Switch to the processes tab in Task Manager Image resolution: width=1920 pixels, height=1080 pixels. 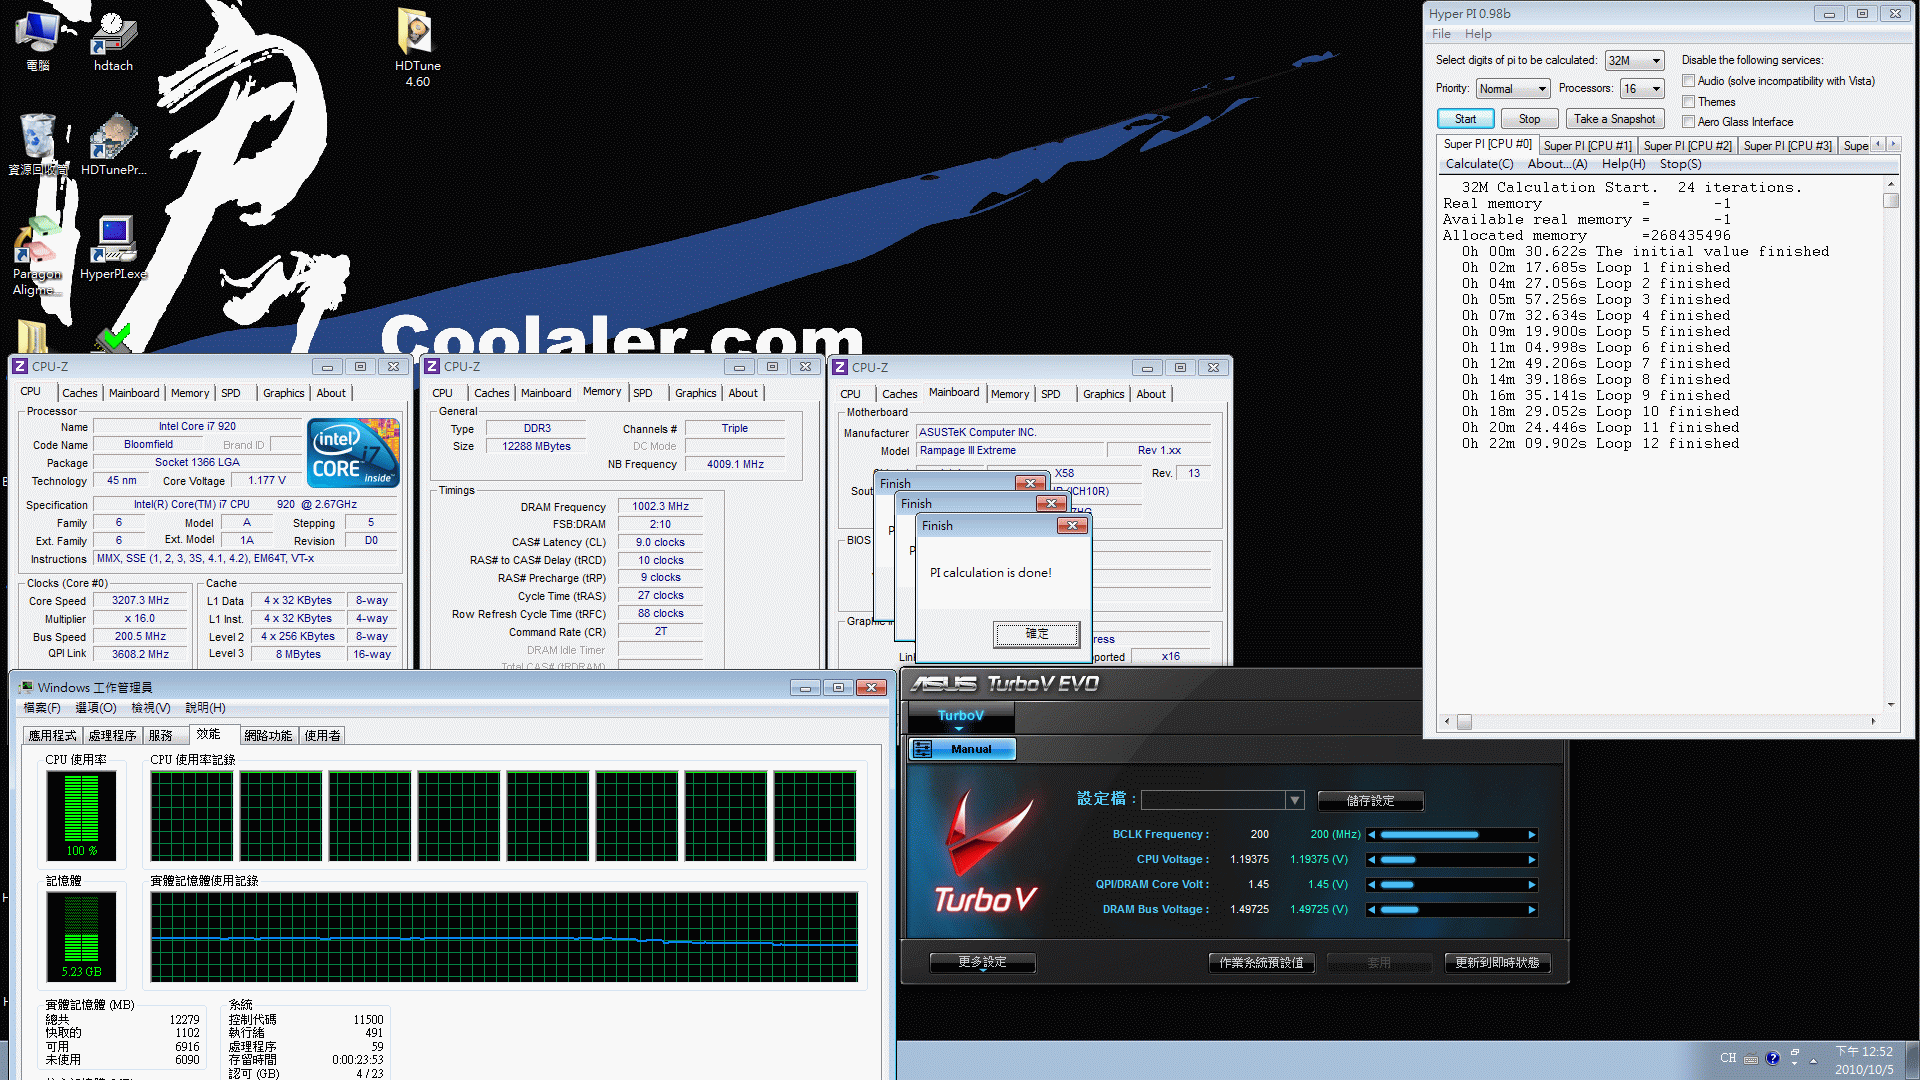tap(112, 736)
